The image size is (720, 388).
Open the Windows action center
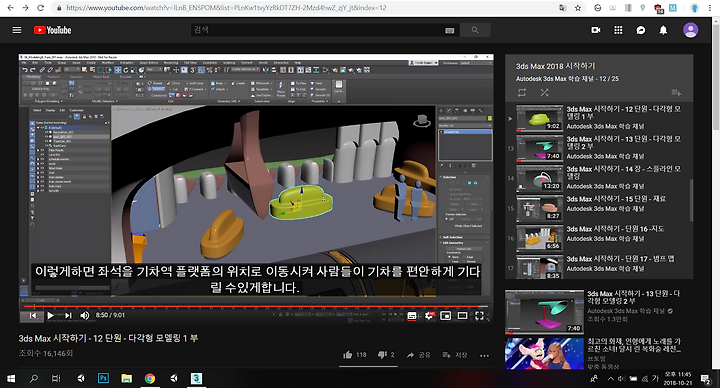tap(705, 379)
